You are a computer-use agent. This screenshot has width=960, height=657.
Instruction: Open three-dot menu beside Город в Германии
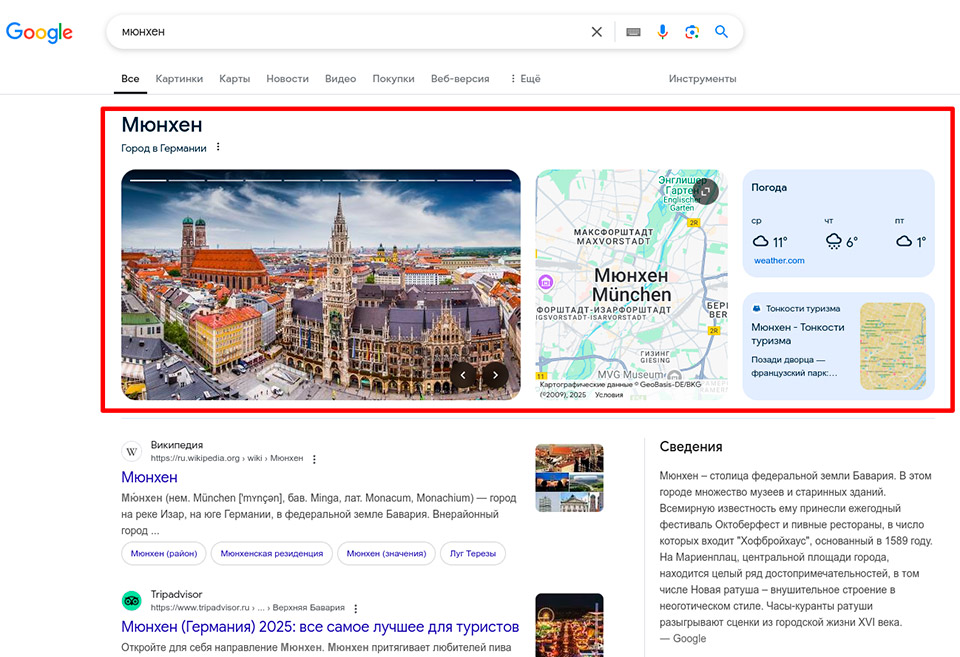218,147
